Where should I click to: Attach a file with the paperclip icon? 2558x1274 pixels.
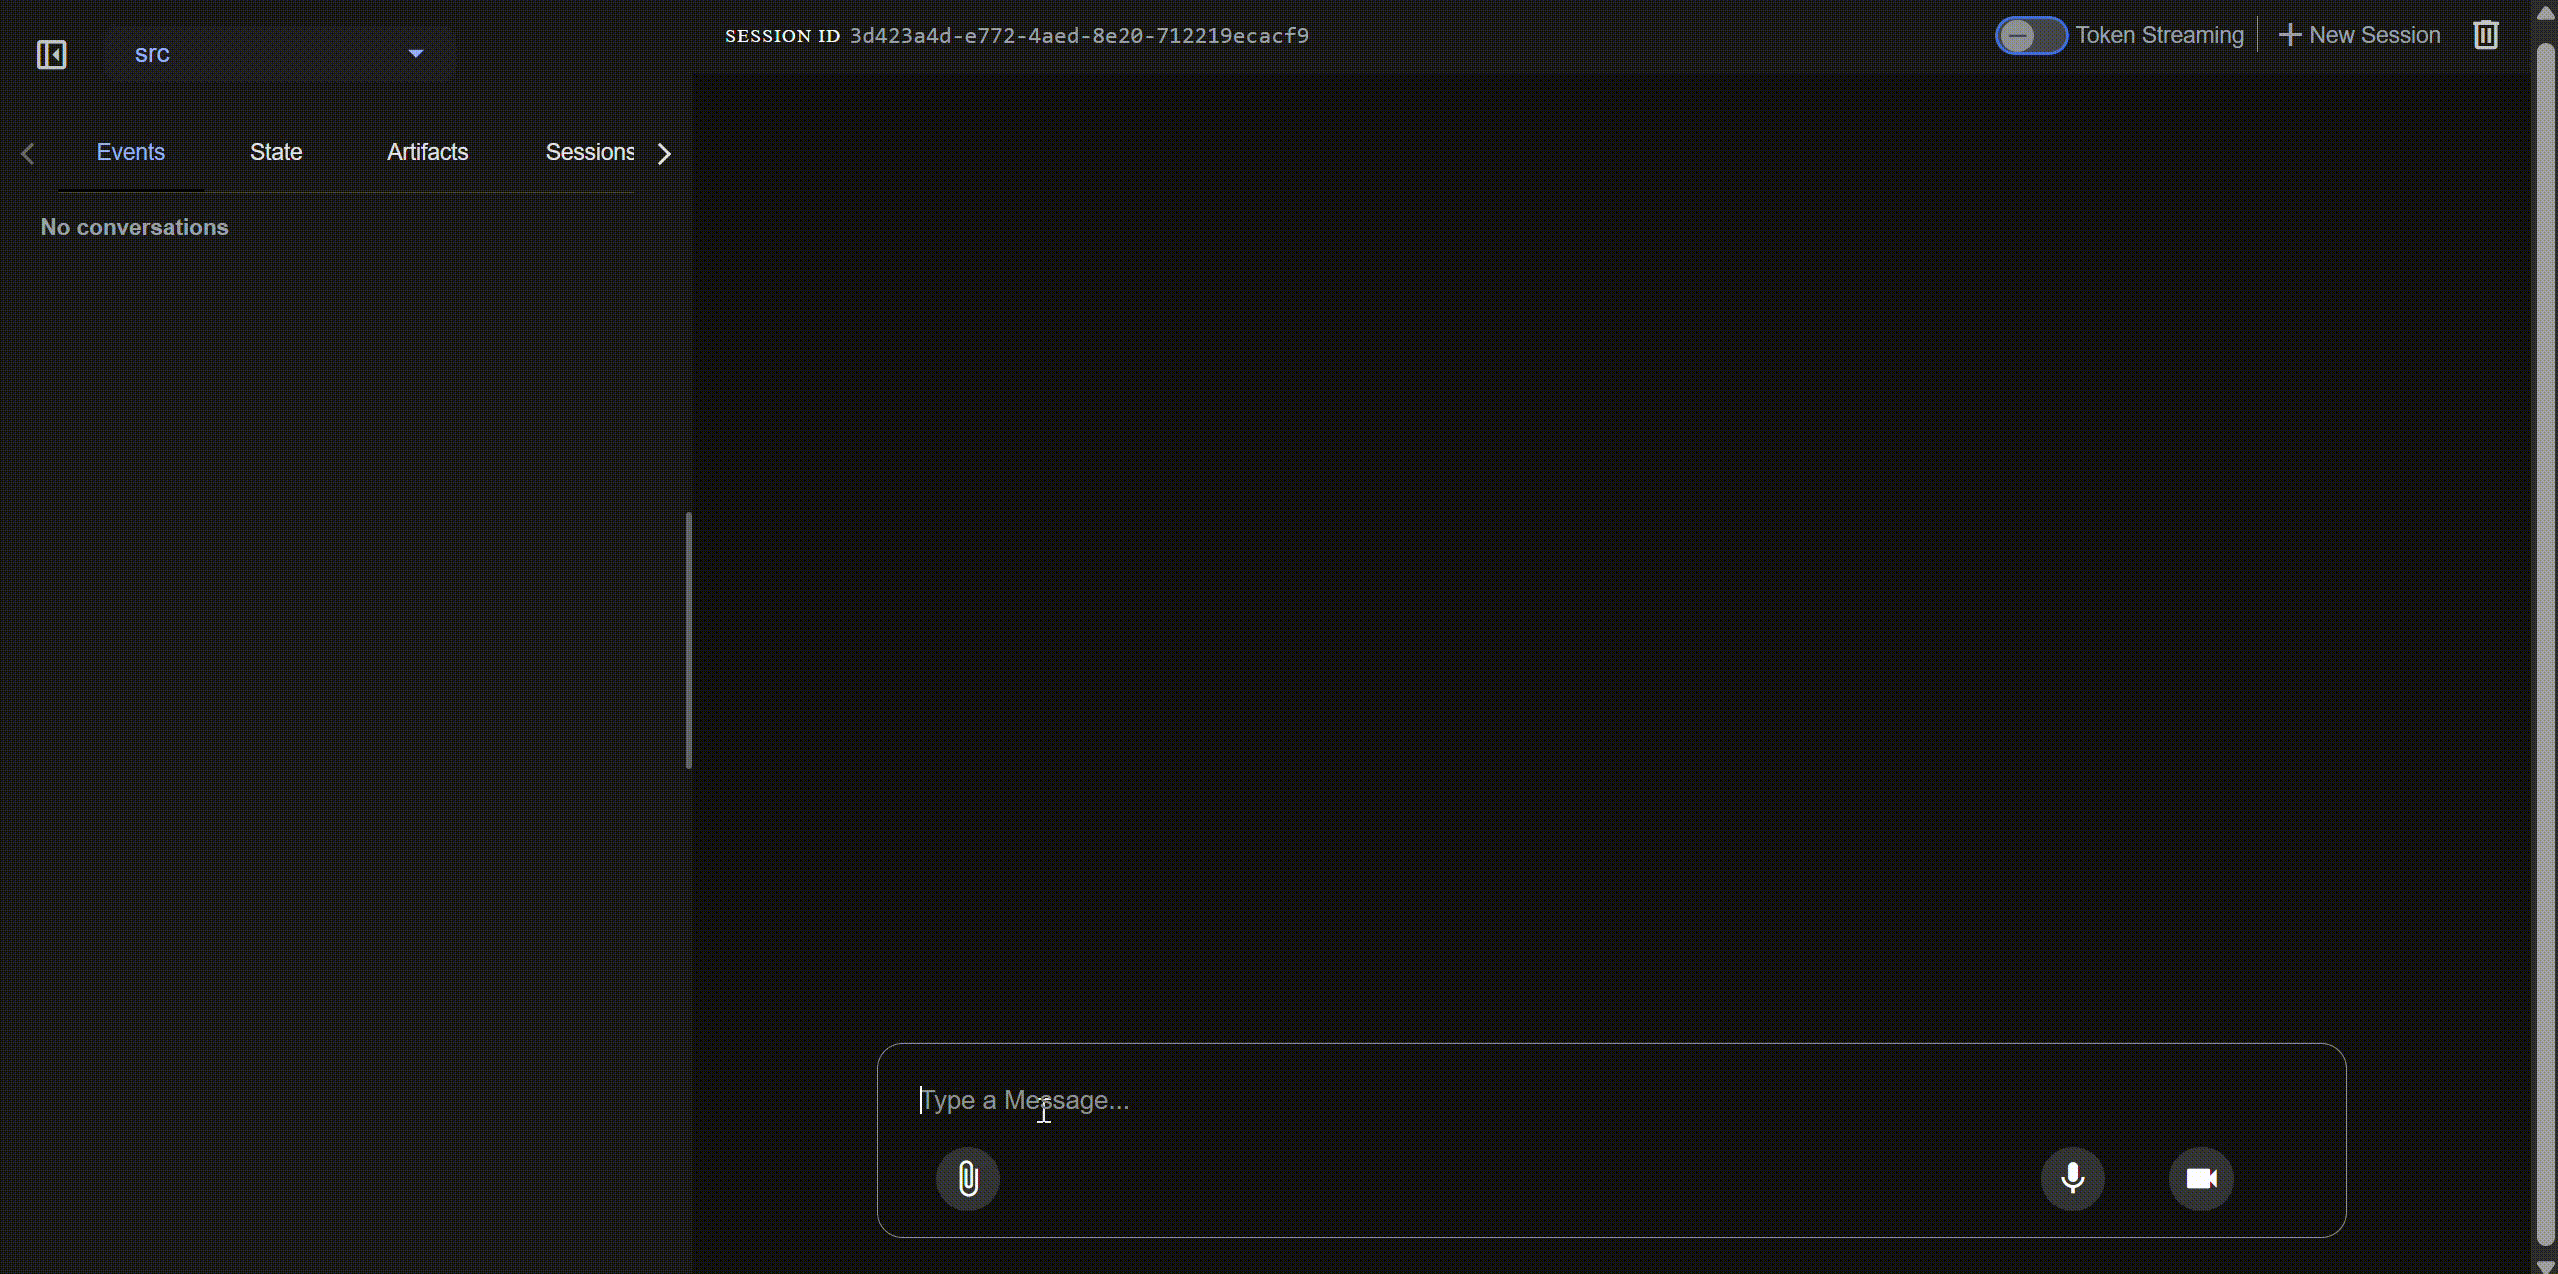click(966, 1178)
